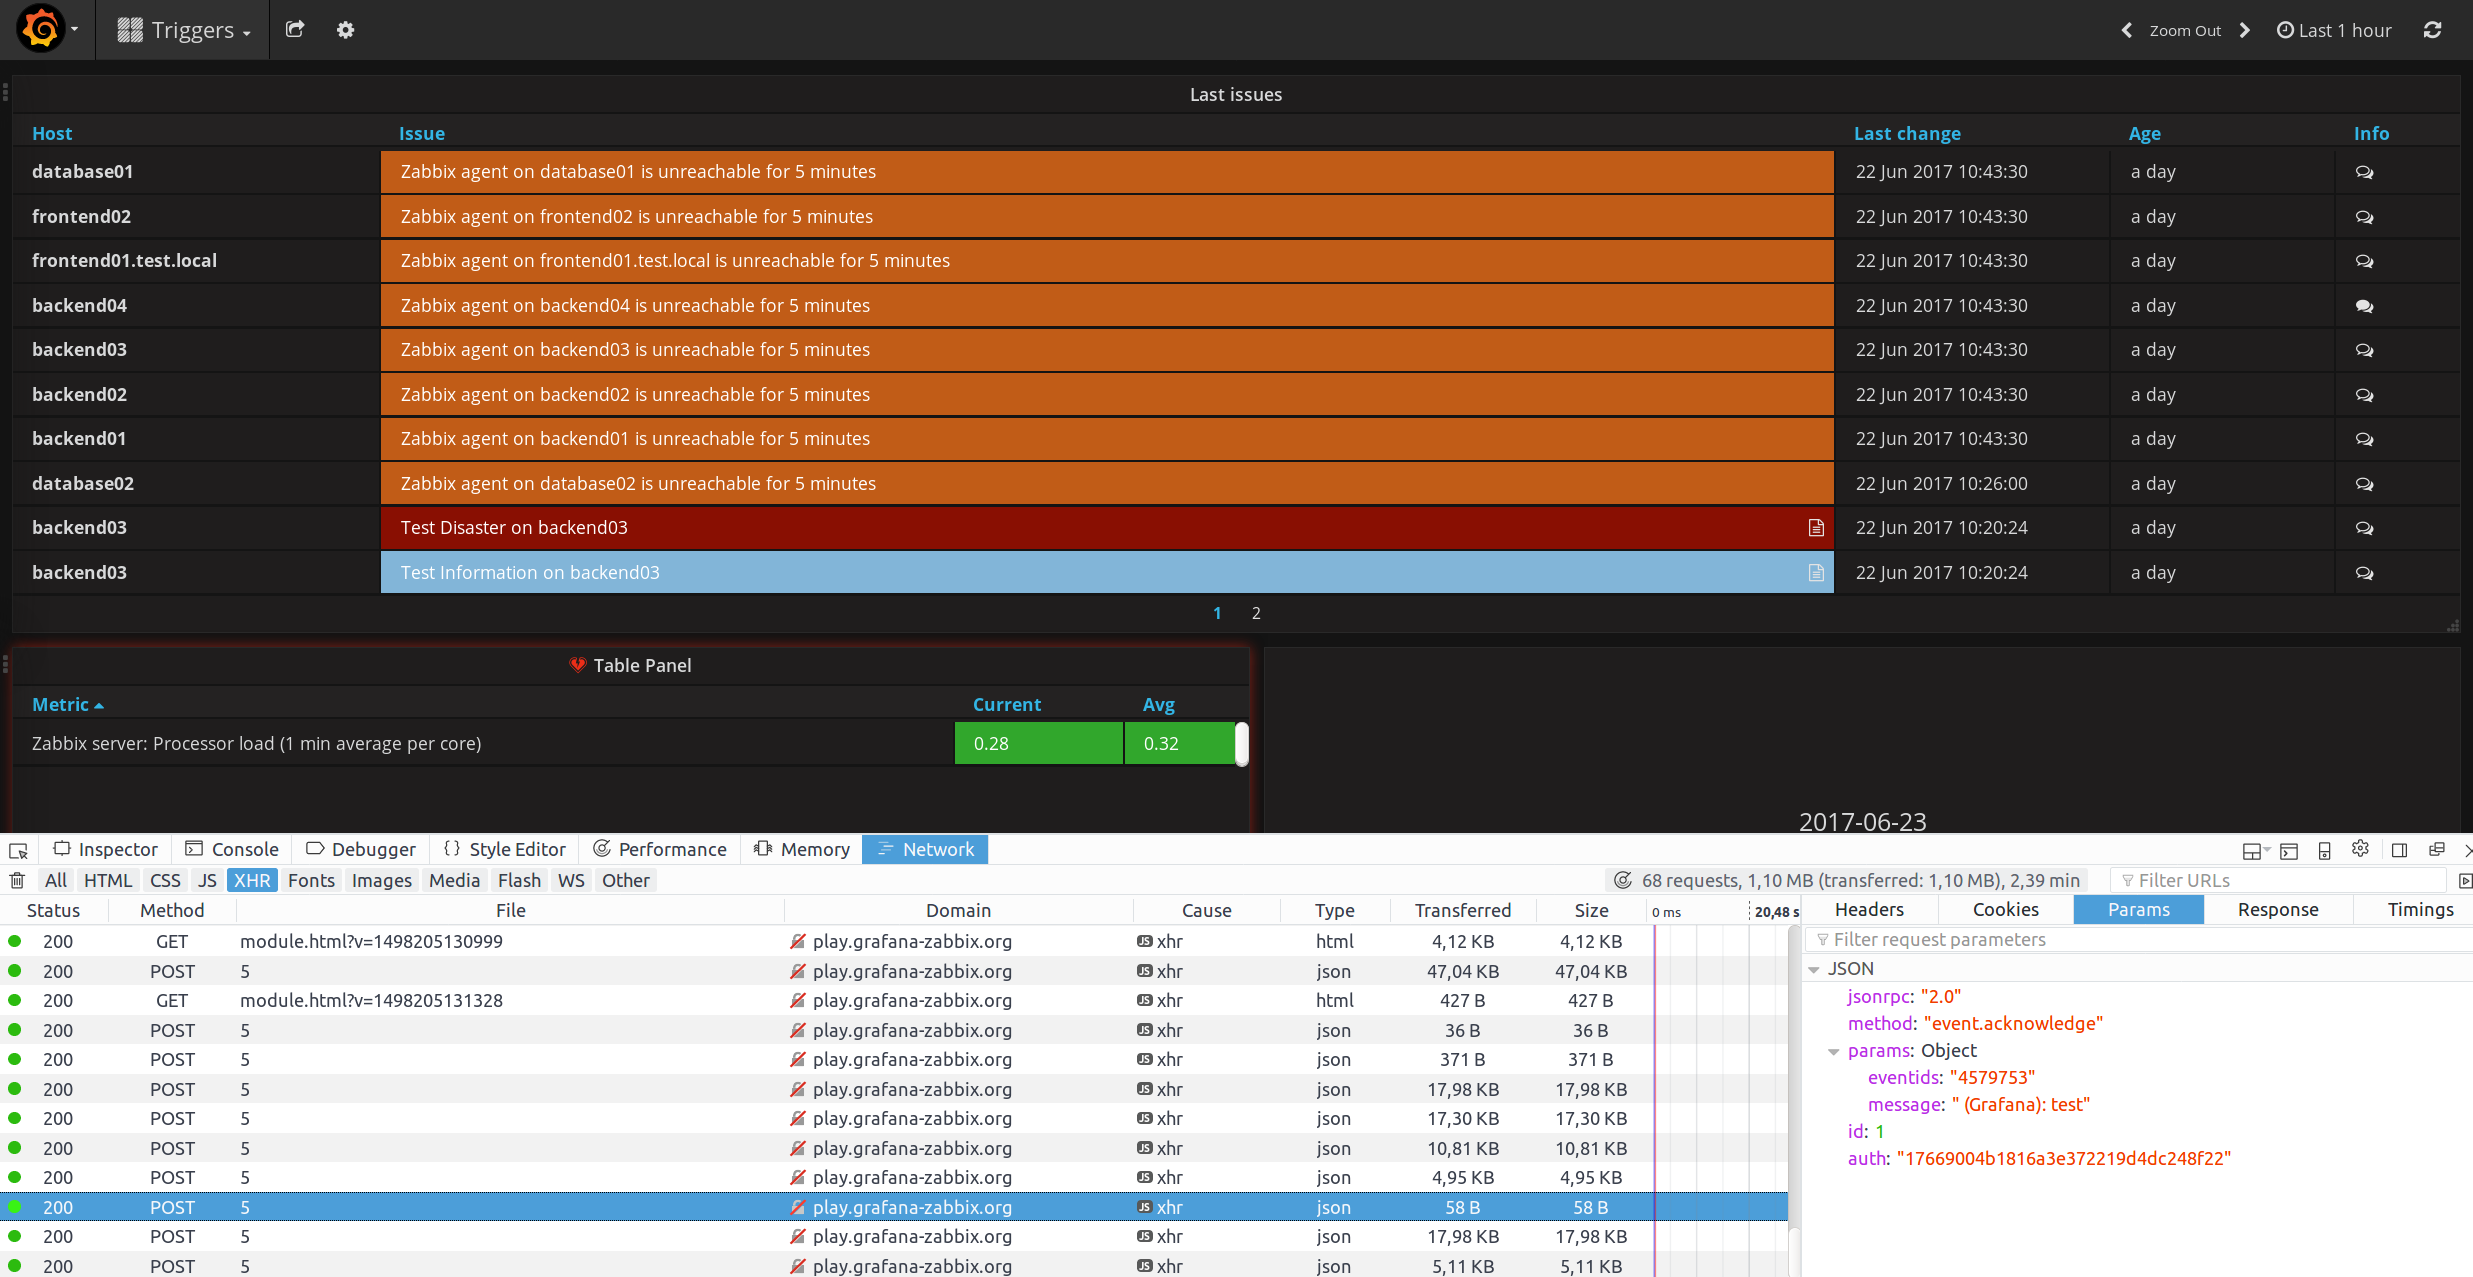
Task: Open the dashboard settings gear
Action: (x=345, y=30)
